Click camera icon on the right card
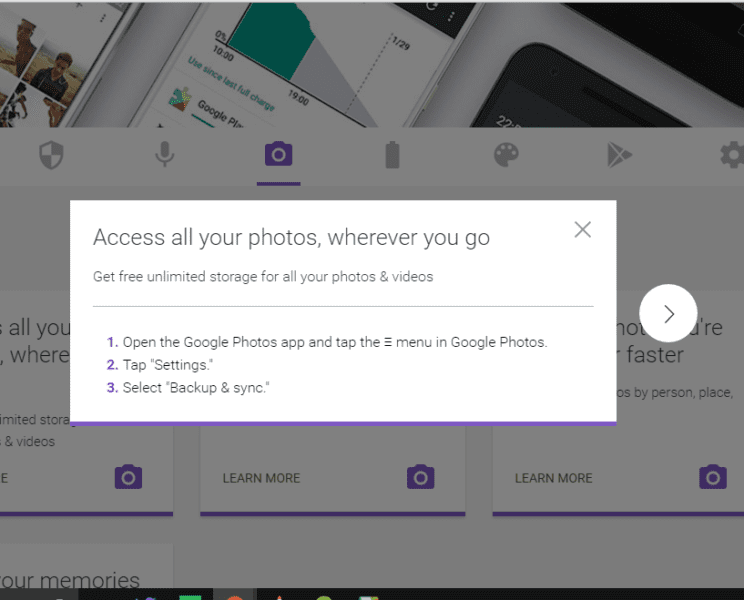Viewport: 744px width, 600px height. [x=713, y=477]
